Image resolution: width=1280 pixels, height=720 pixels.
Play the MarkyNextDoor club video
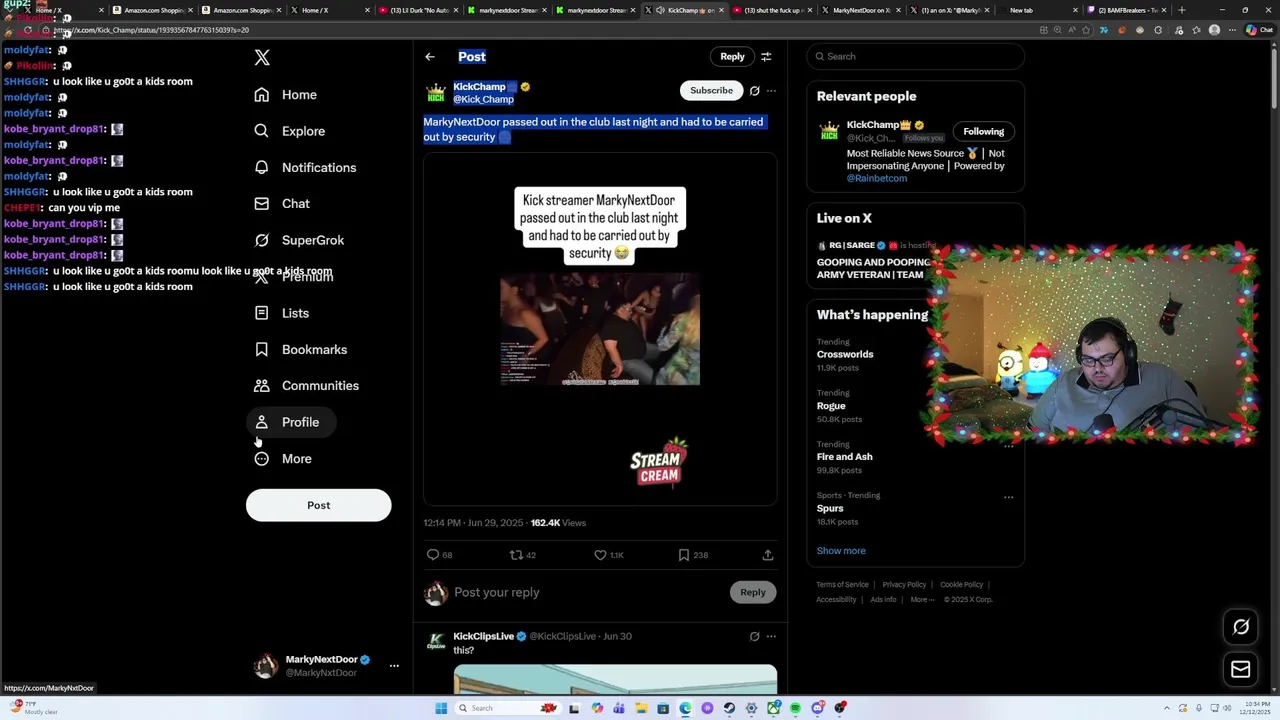[x=600, y=328]
